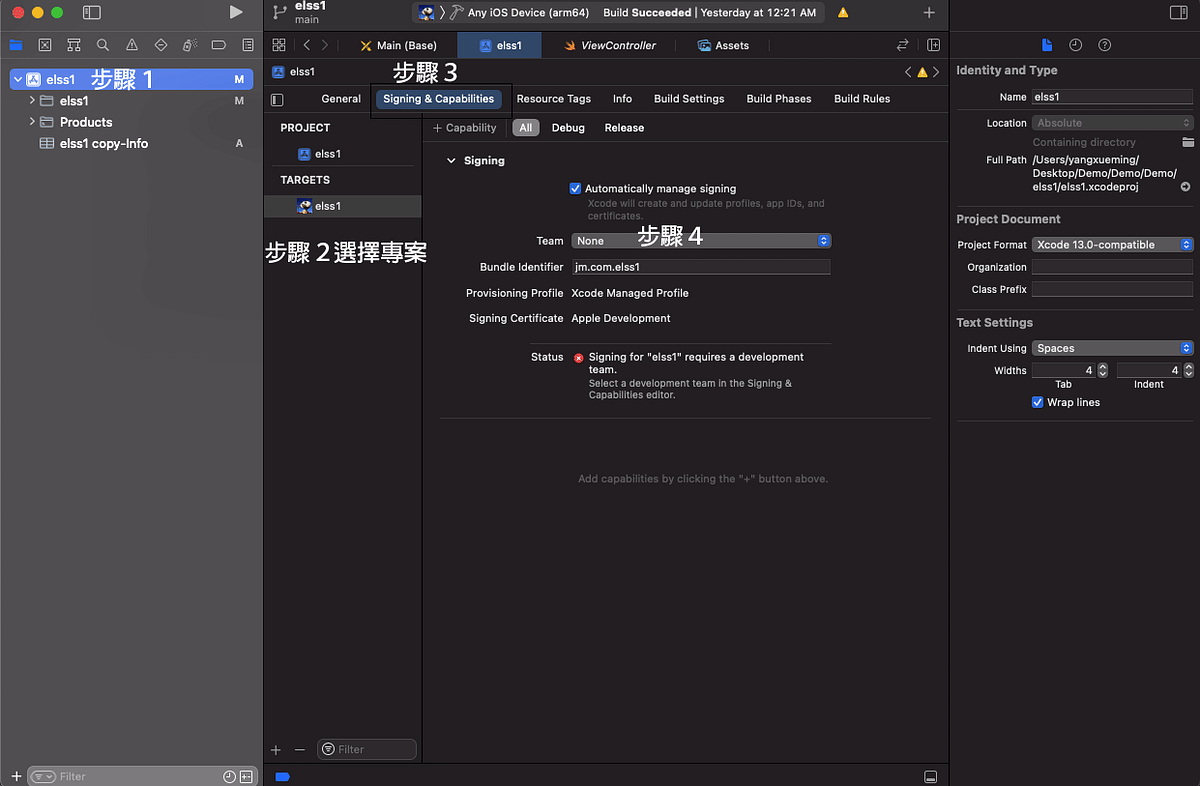
Task: Uncheck Automatically manage signing
Action: (x=575, y=188)
